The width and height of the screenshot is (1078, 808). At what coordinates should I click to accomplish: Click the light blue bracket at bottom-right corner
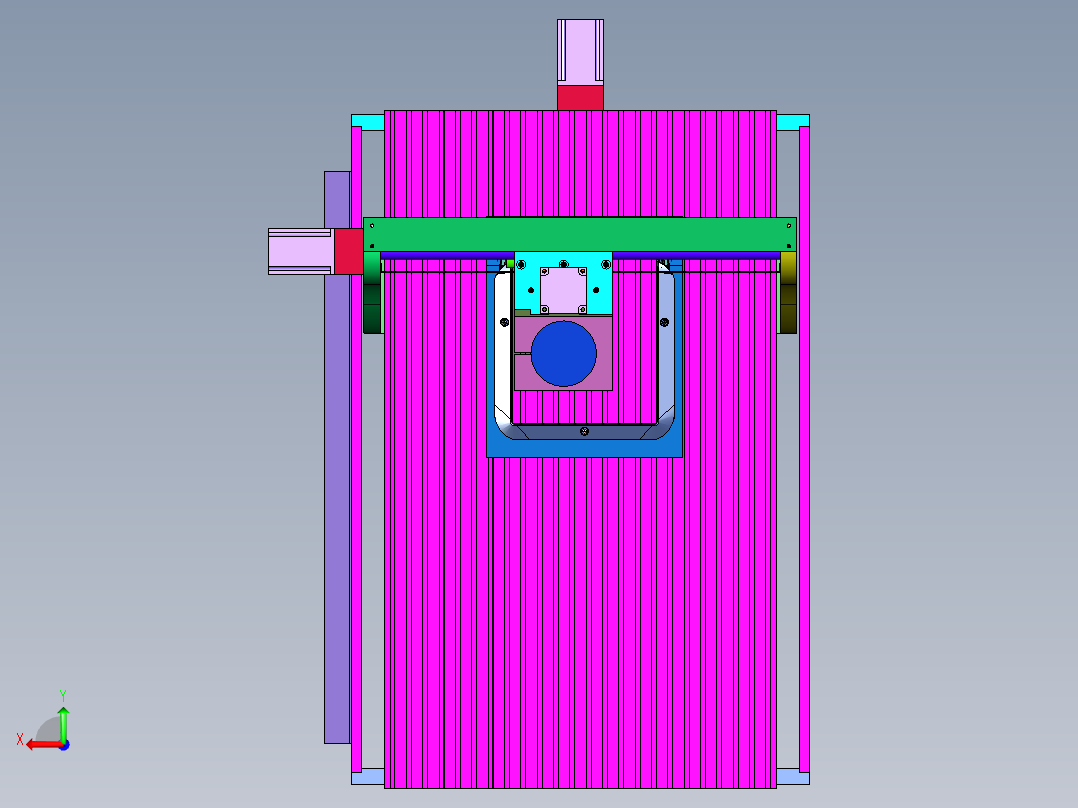(x=792, y=776)
